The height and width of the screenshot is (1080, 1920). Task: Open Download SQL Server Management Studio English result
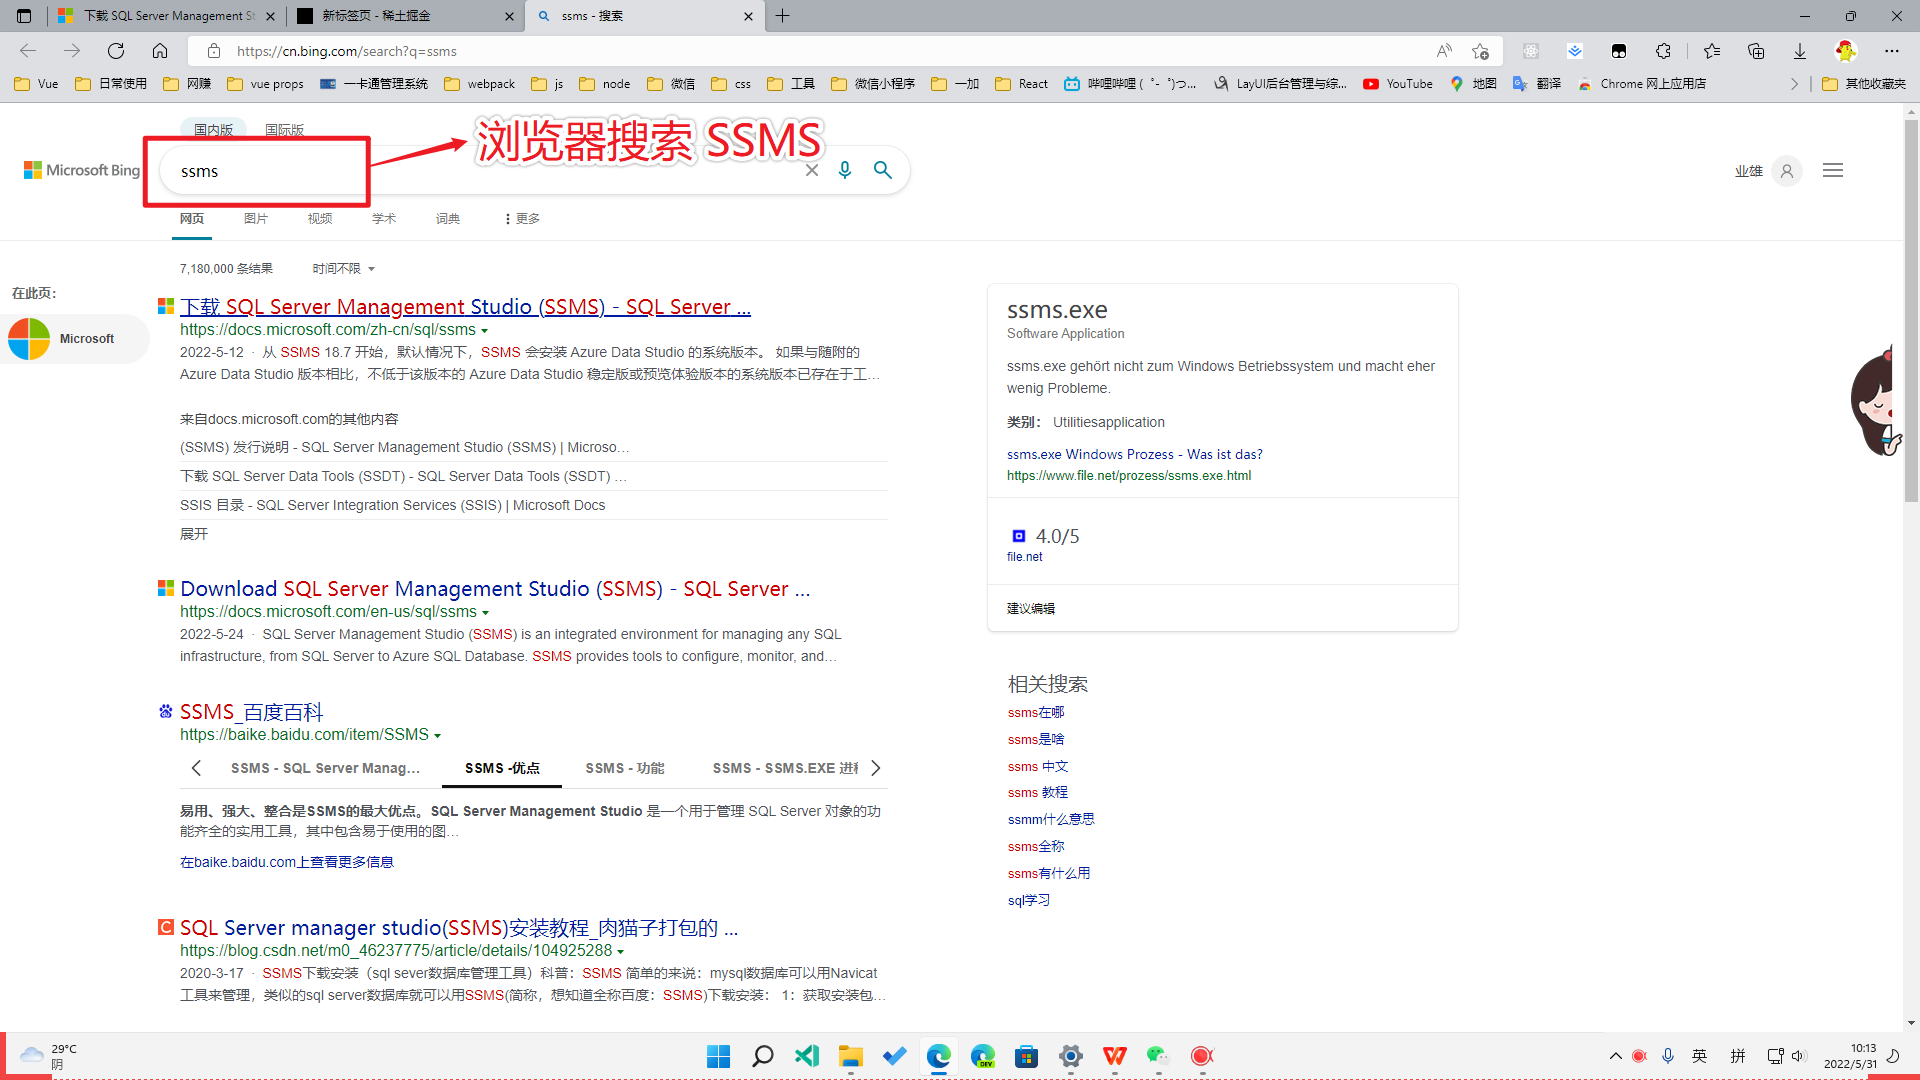pyautogui.click(x=495, y=589)
